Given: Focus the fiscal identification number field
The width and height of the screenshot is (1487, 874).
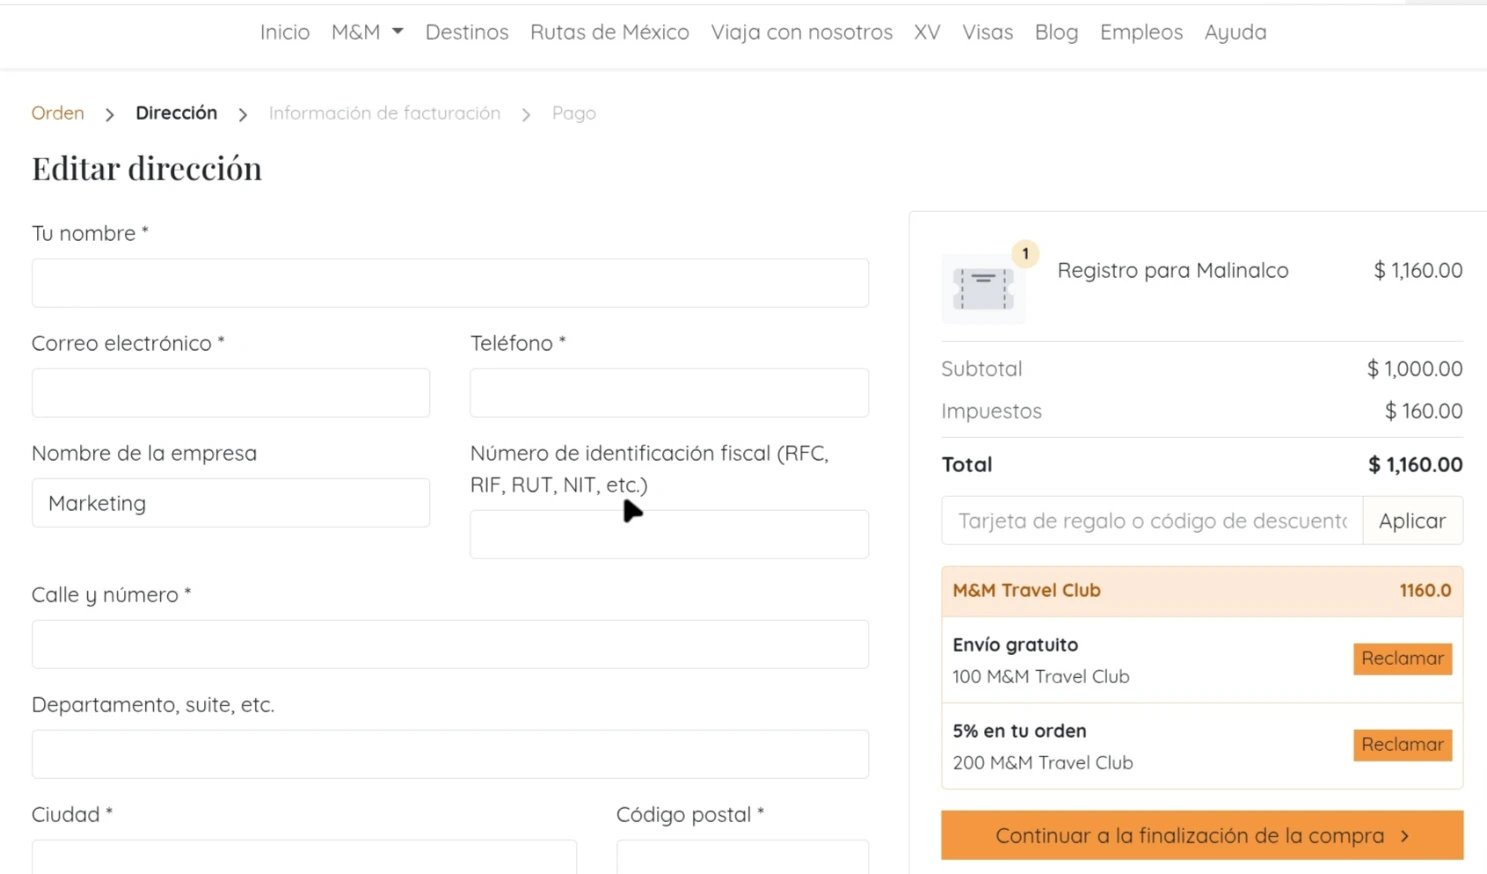Looking at the screenshot, I should point(669,535).
